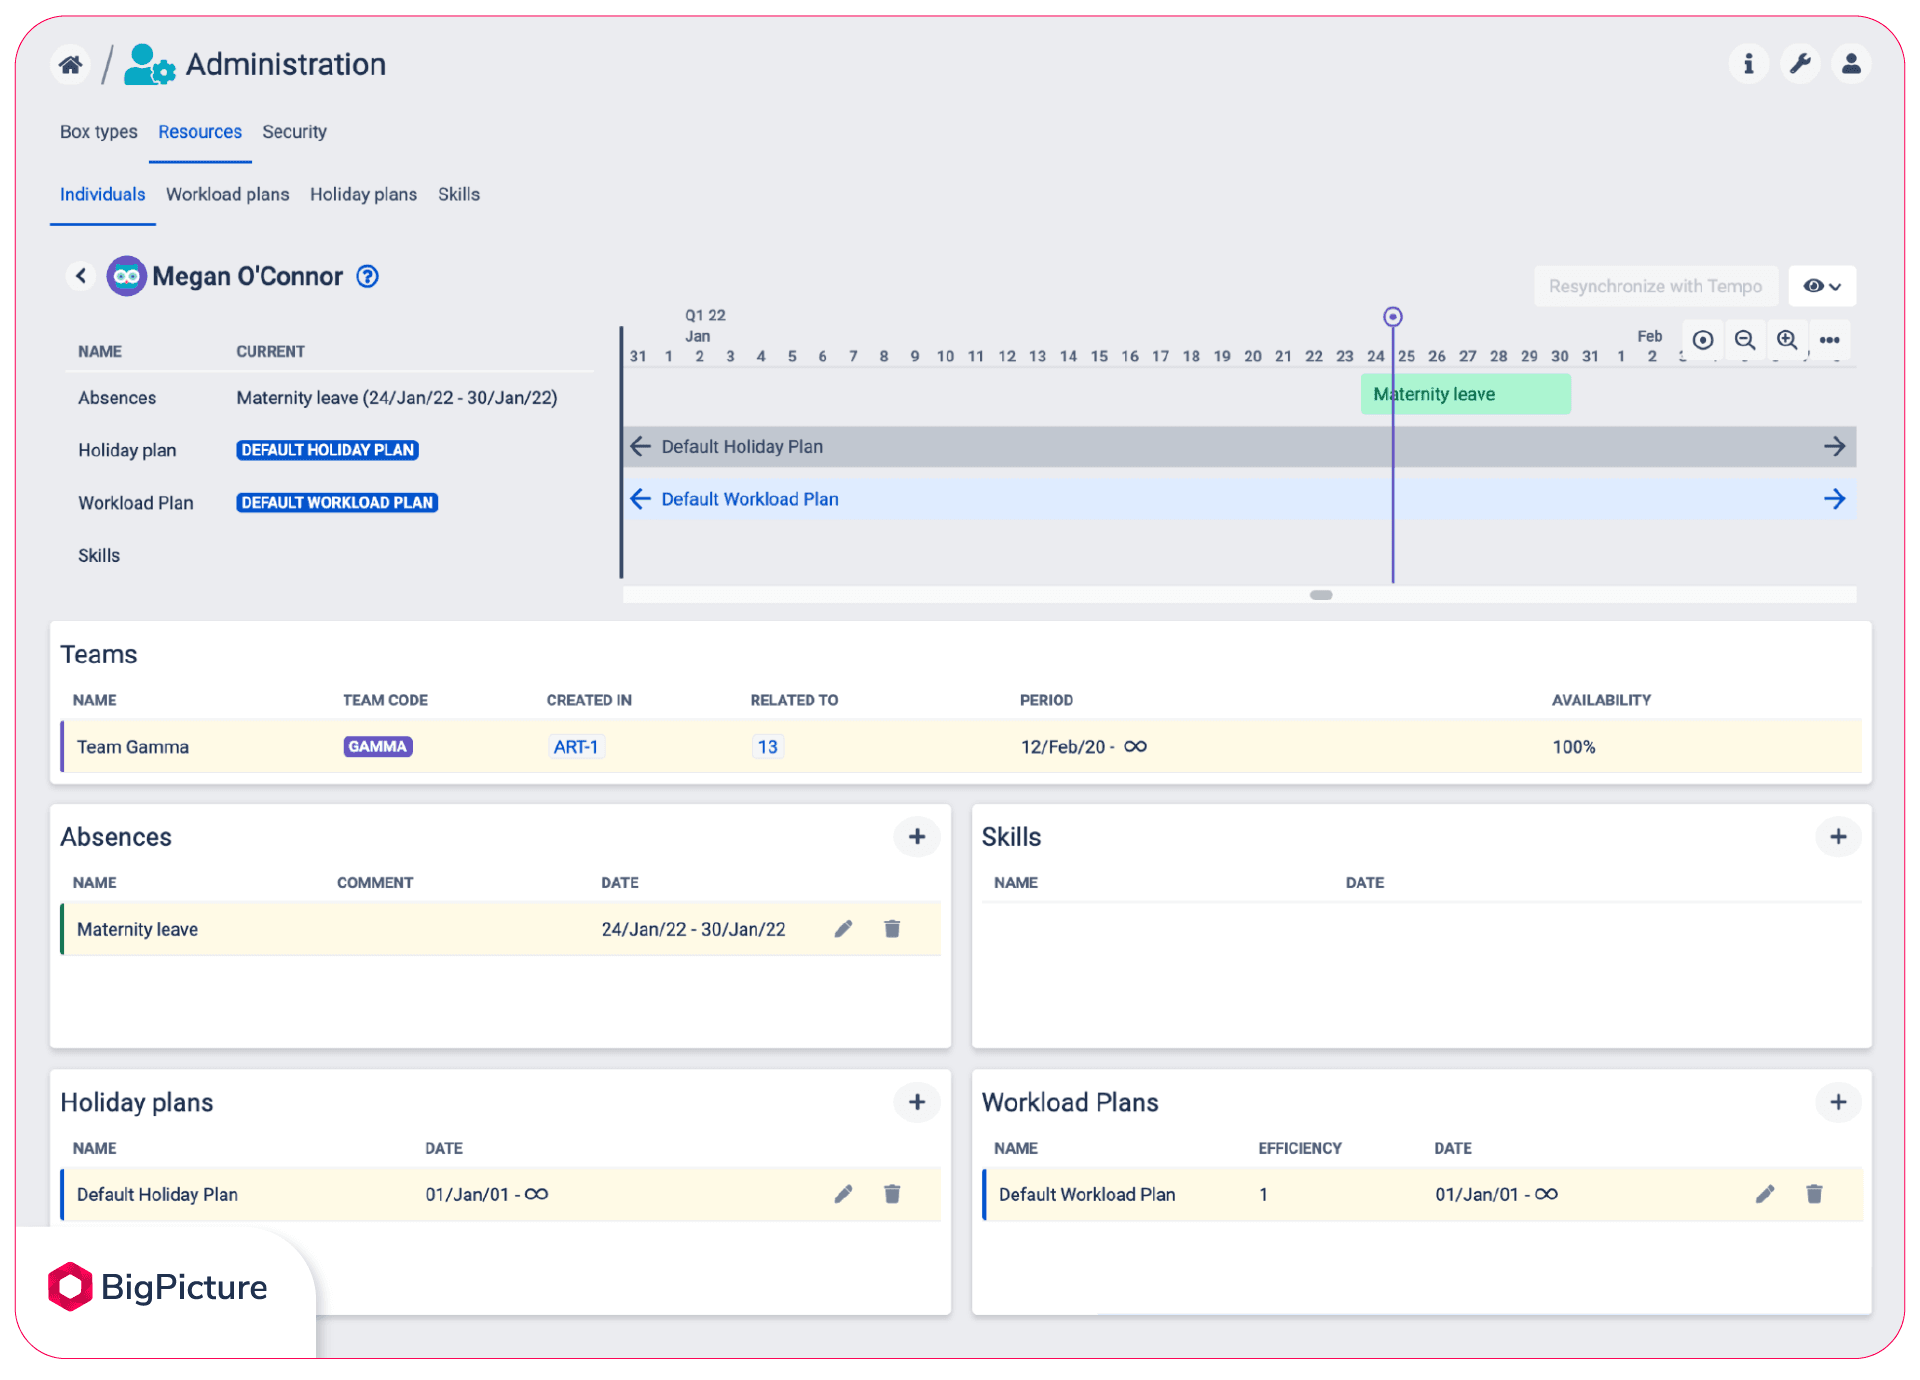Open the Skills sub-tab
The image size is (1920, 1380).
[x=459, y=194]
